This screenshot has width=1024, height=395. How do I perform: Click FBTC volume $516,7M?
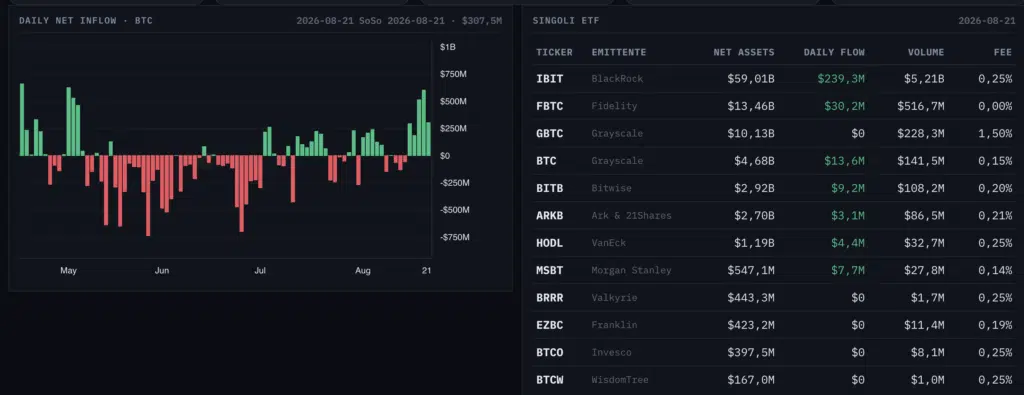pyautogui.click(x=921, y=106)
